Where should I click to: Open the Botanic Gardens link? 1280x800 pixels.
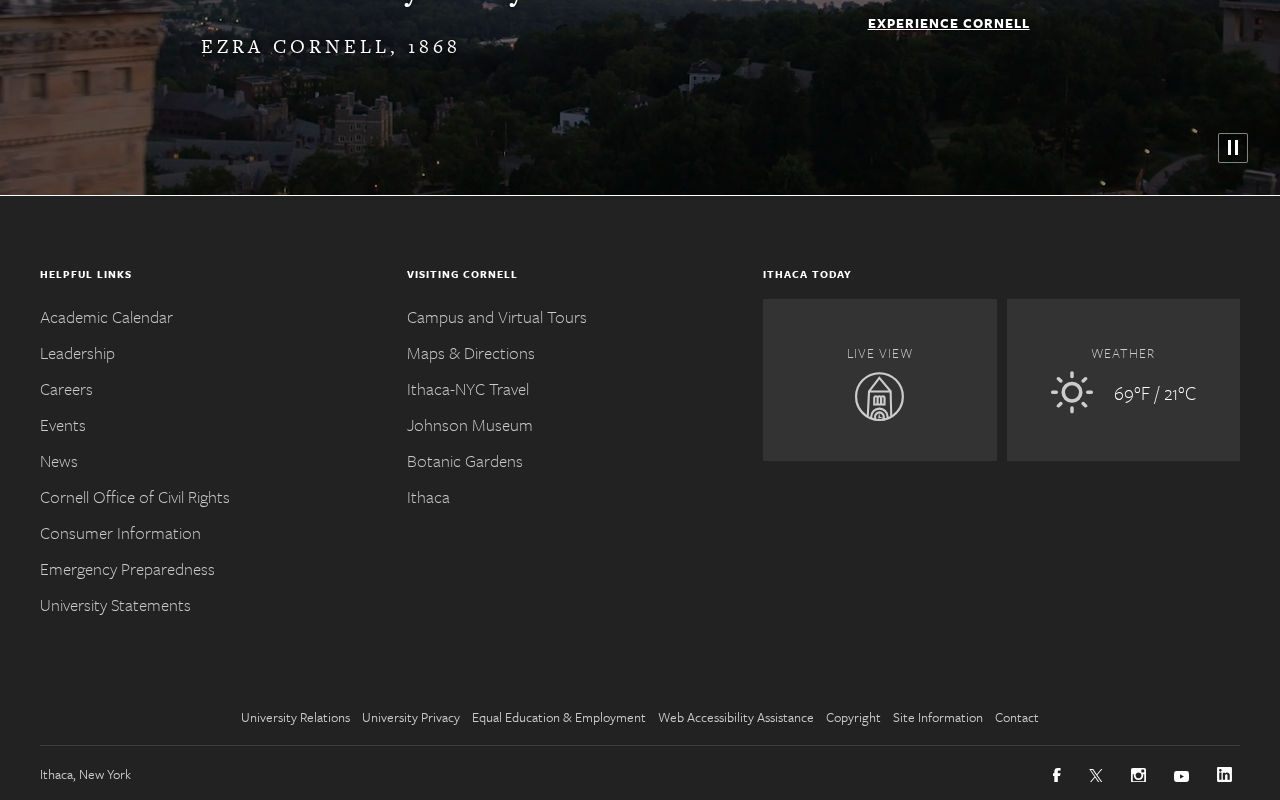coord(465,461)
